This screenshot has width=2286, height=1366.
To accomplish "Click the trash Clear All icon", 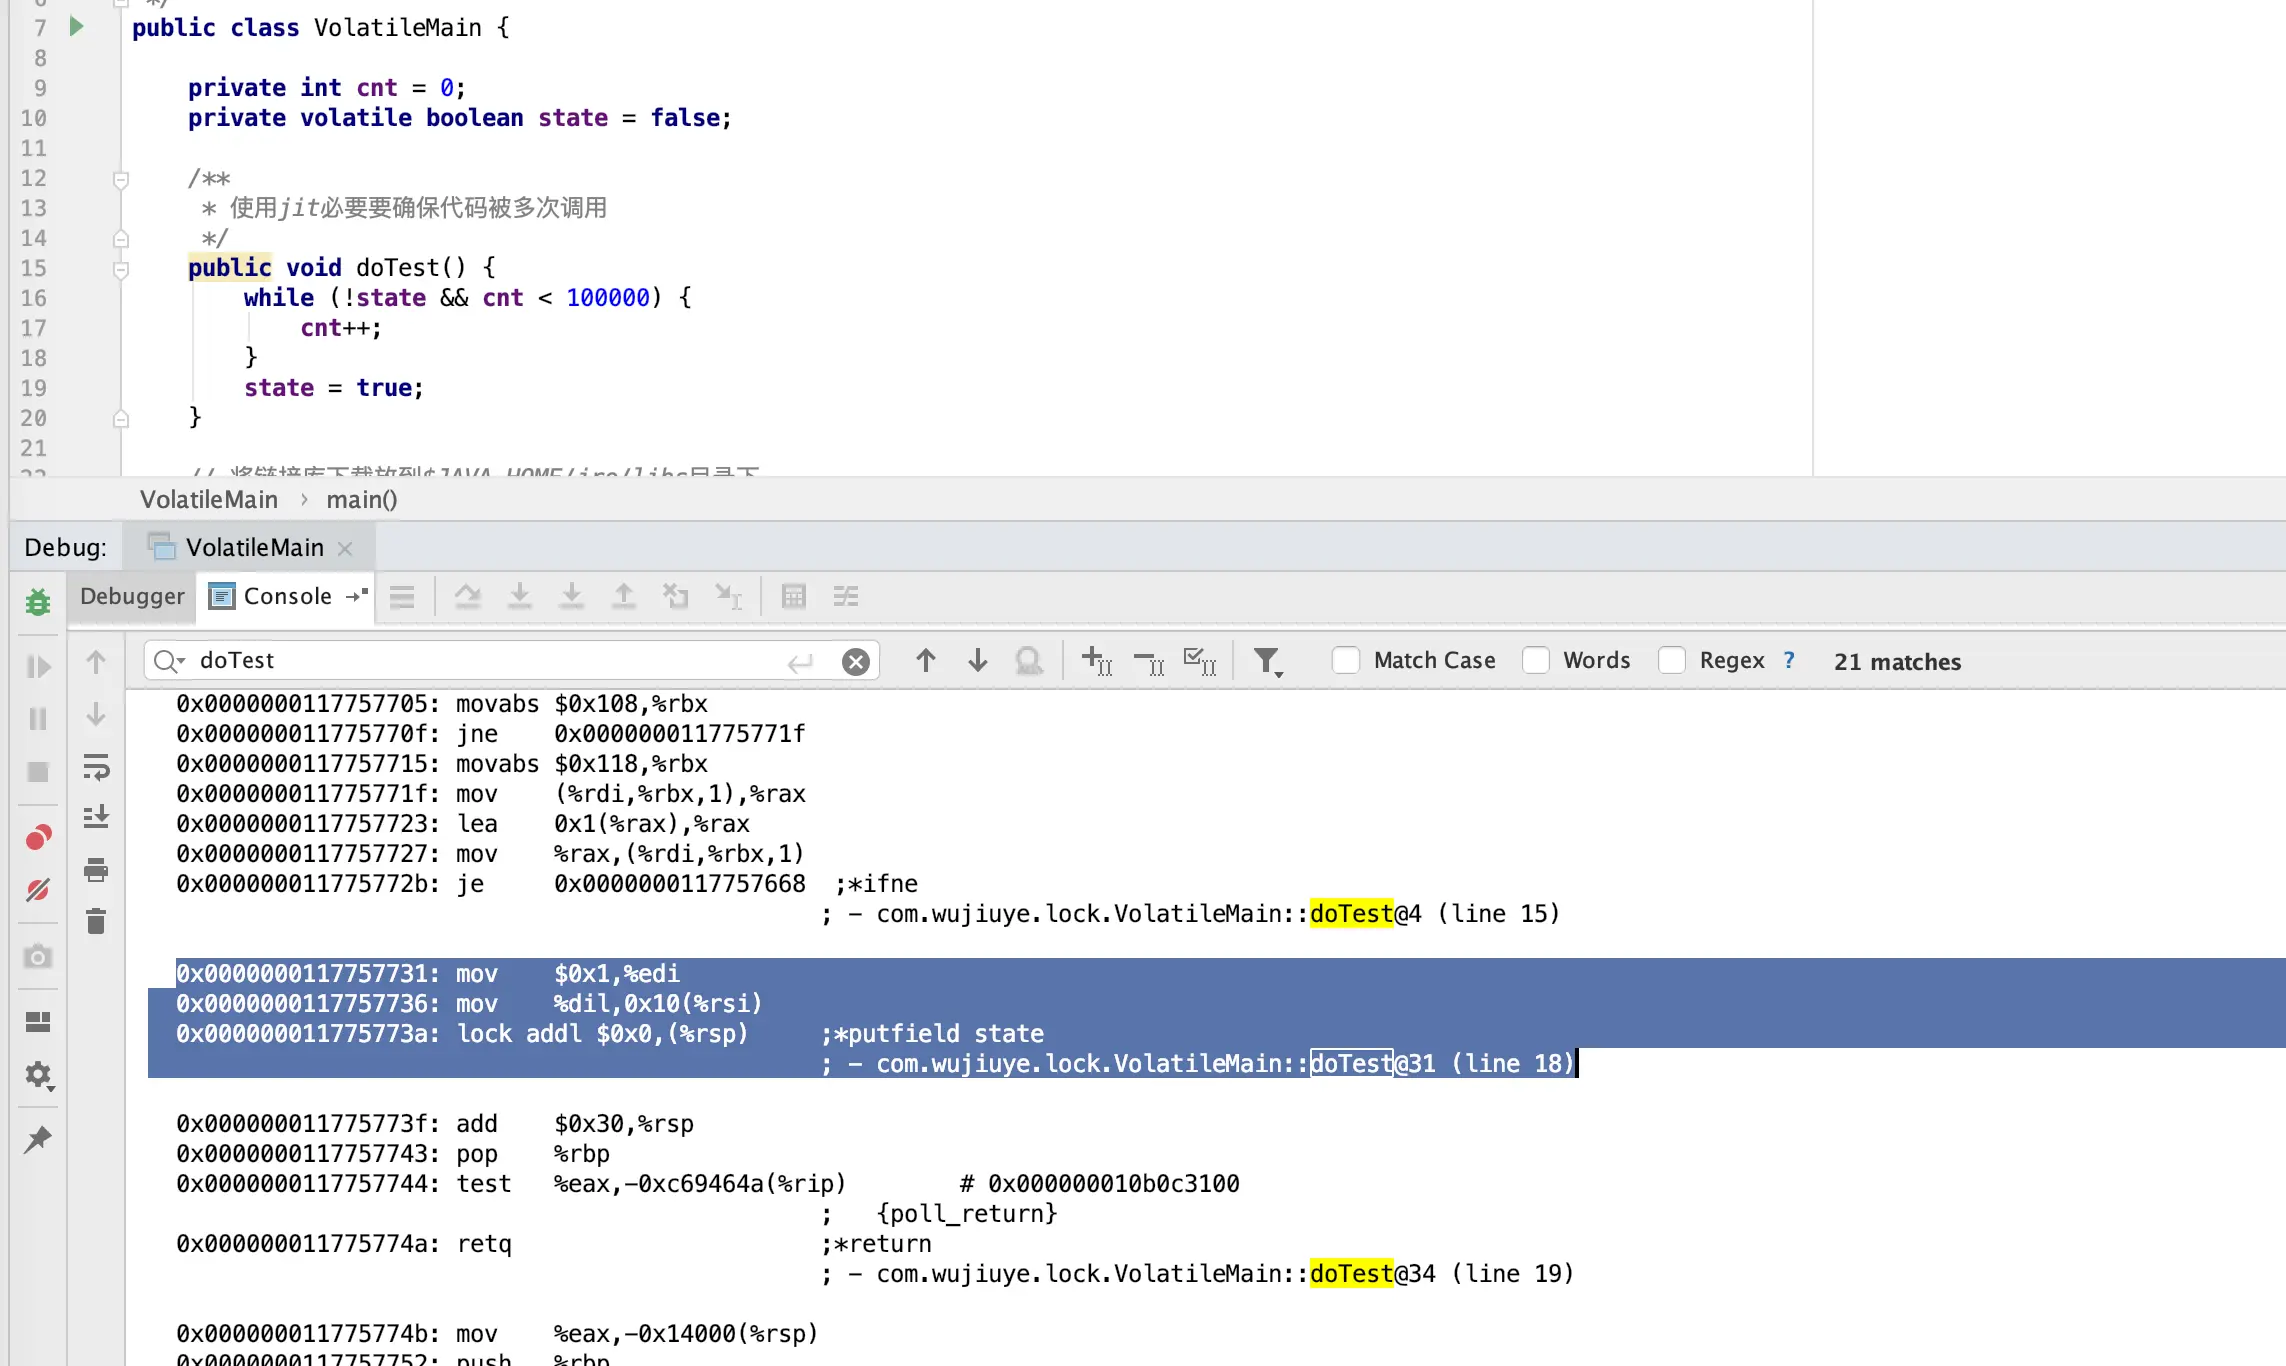I will pyautogui.click(x=96, y=921).
